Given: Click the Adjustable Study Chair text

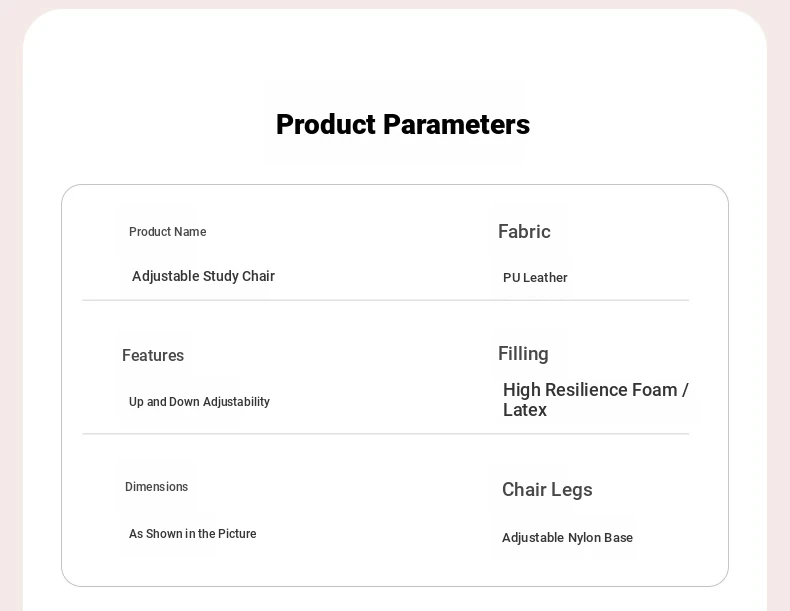Looking at the screenshot, I should coord(203,276).
